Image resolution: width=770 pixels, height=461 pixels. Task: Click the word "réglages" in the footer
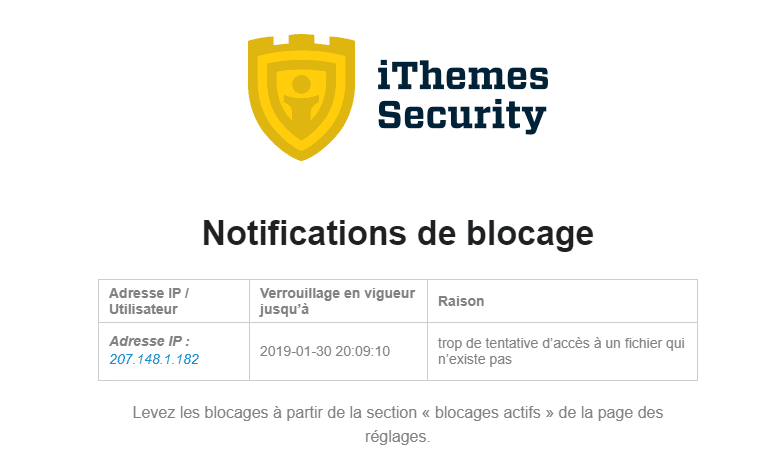click(396, 437)
